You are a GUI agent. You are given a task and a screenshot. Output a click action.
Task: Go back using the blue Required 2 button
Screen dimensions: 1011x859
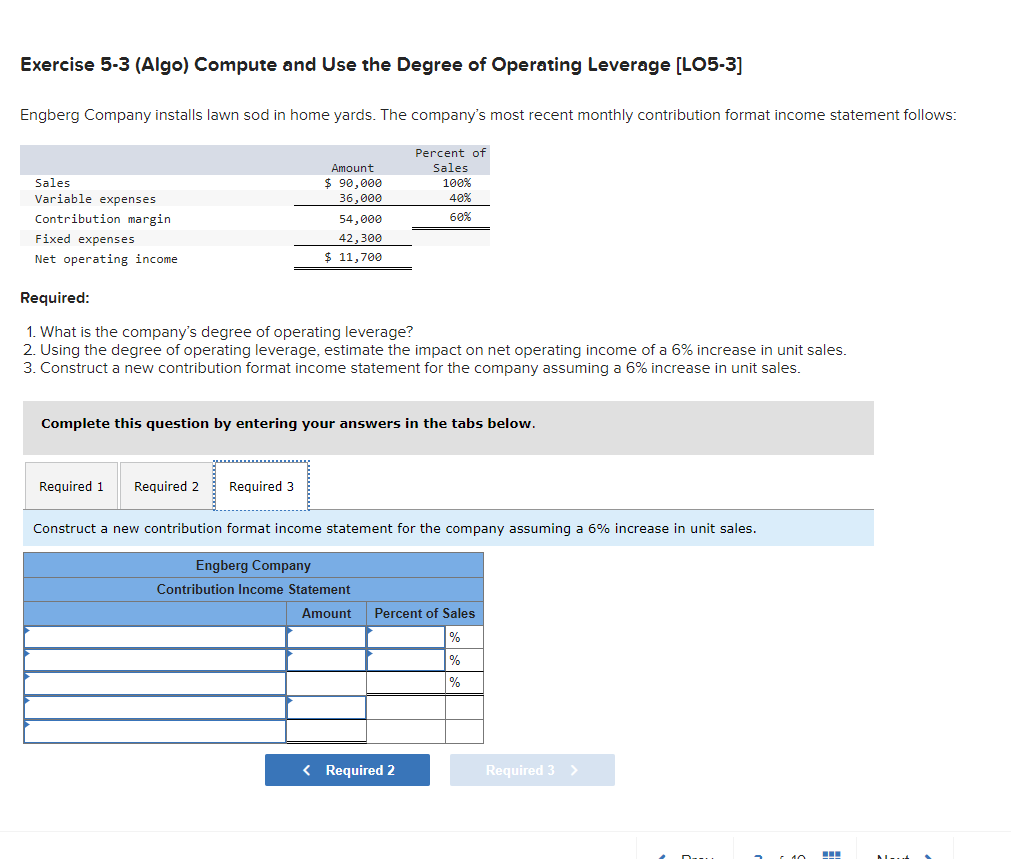pos(348,770)
